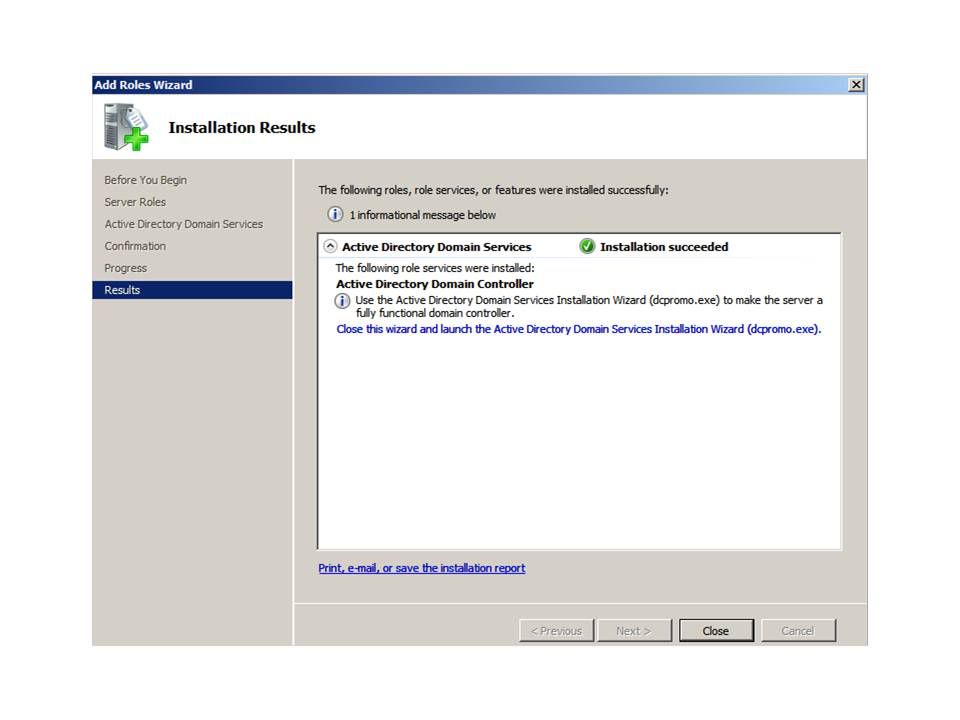Launch dcpromo.exe via the blue wizard link
Screen dimensions: 960x720
(578, 329)
